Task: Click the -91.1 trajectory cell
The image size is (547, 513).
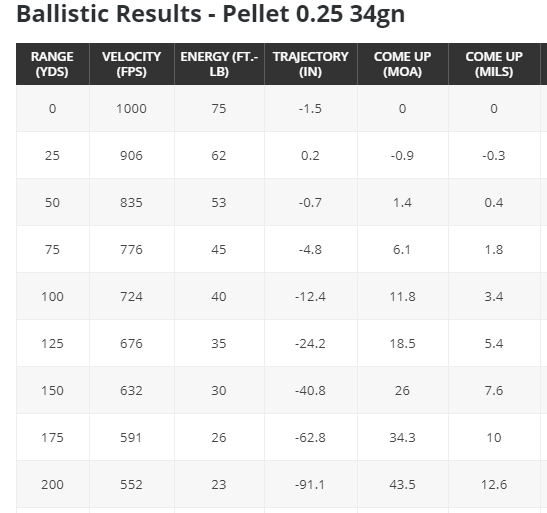Action: coord(310,484)
